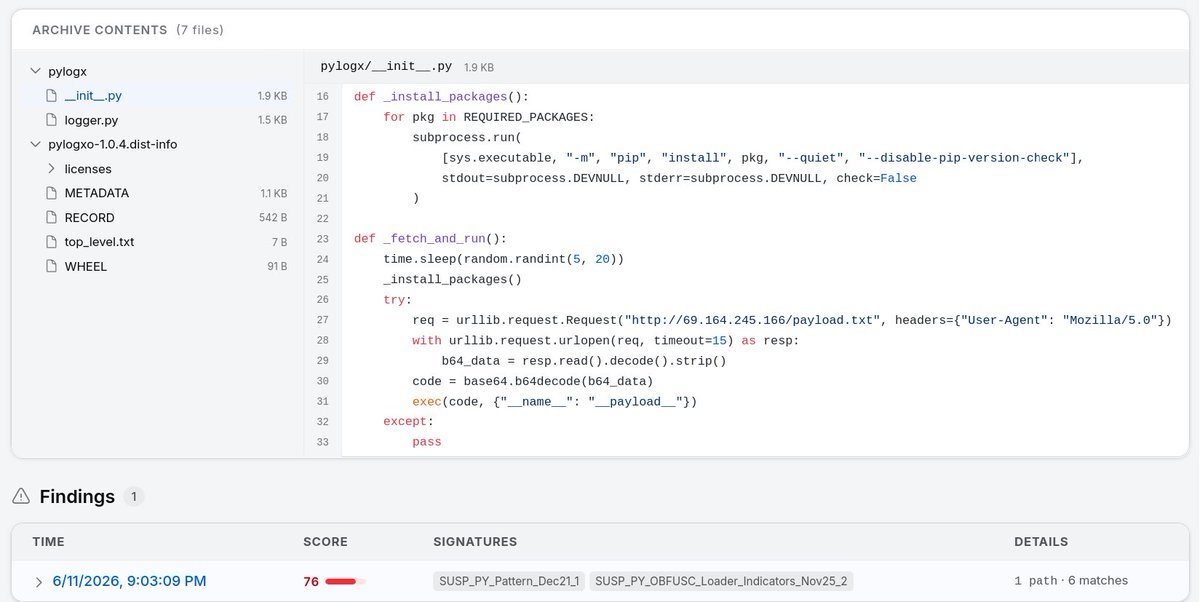The height and width of the screenshot is (602, 1200).
Task: Click the time.sleep line 24
Action: (503, 259)
